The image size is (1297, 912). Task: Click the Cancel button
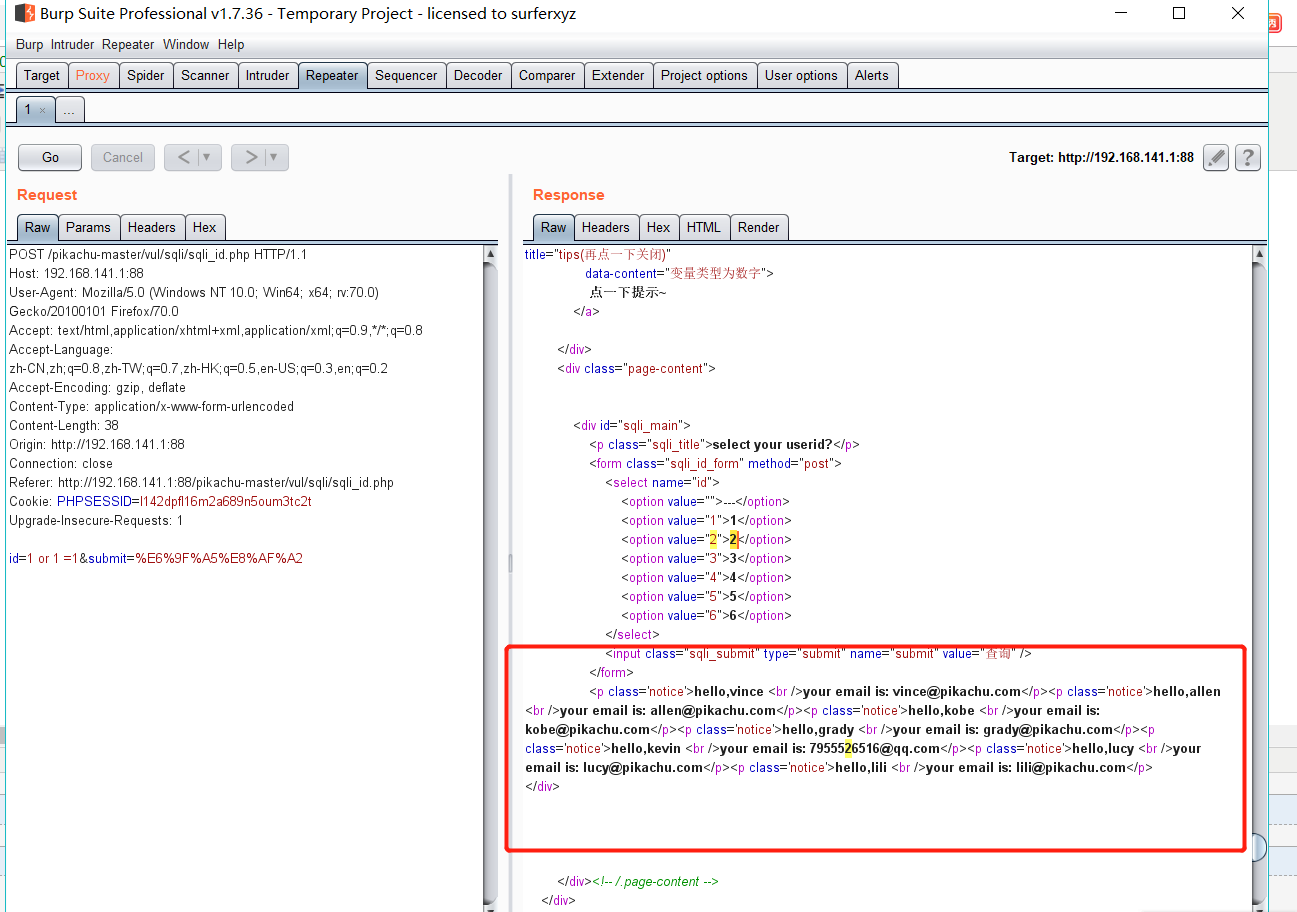123,157
